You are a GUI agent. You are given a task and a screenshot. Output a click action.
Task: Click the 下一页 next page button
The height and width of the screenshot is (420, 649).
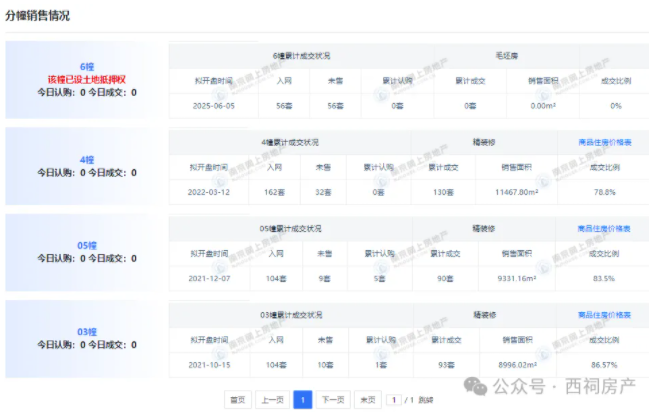335,399
